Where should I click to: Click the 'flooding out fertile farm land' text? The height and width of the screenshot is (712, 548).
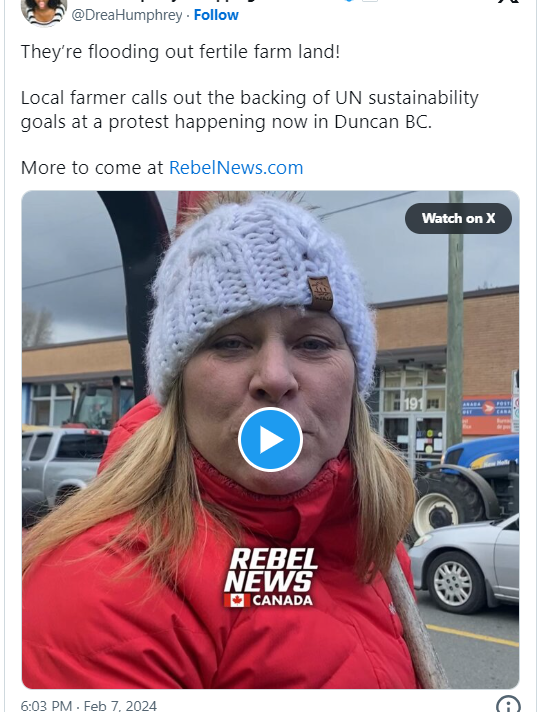(x=213, y=51)
